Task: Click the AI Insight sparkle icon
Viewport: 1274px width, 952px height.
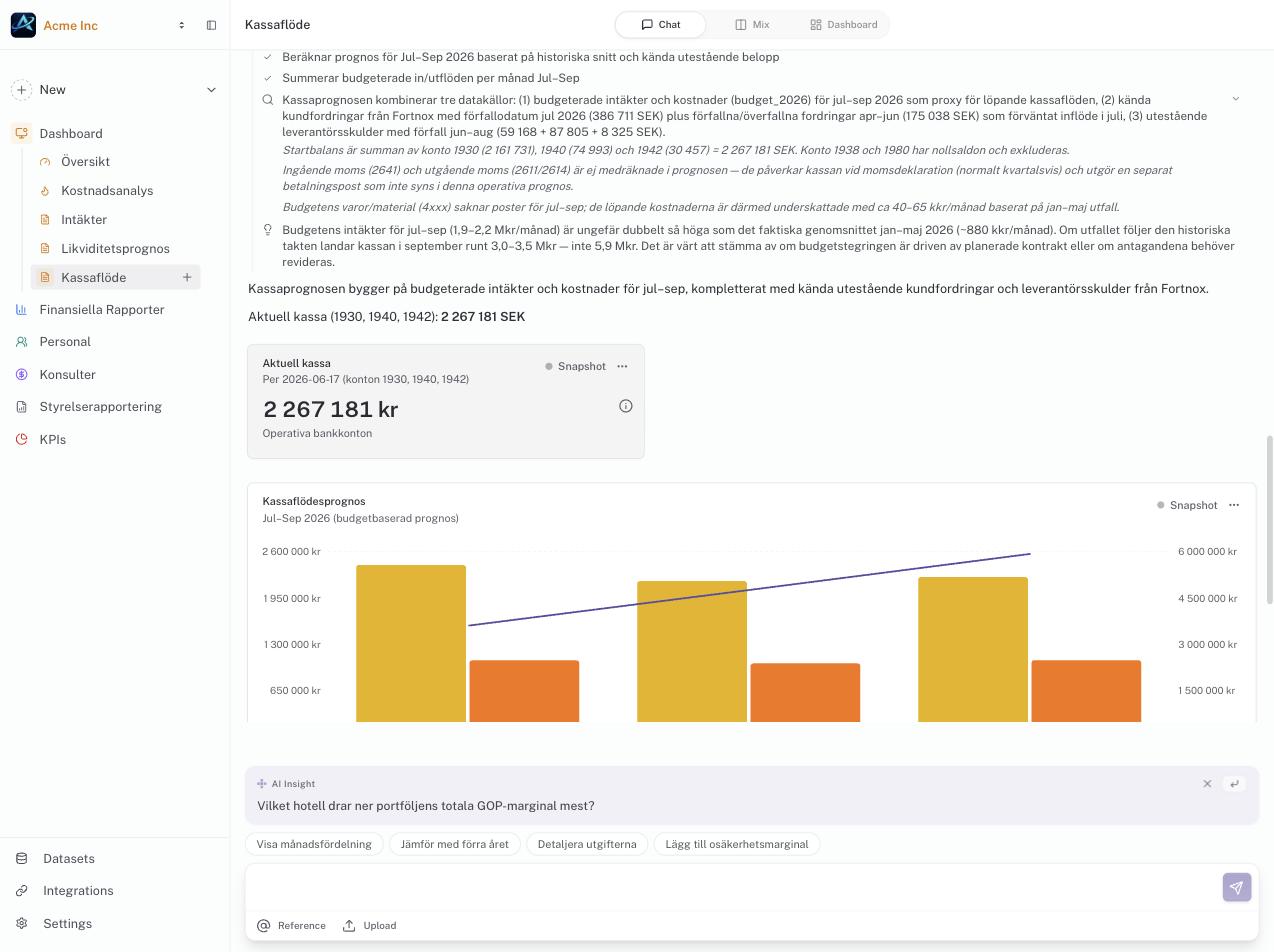Action: click(x=262, y=784)
